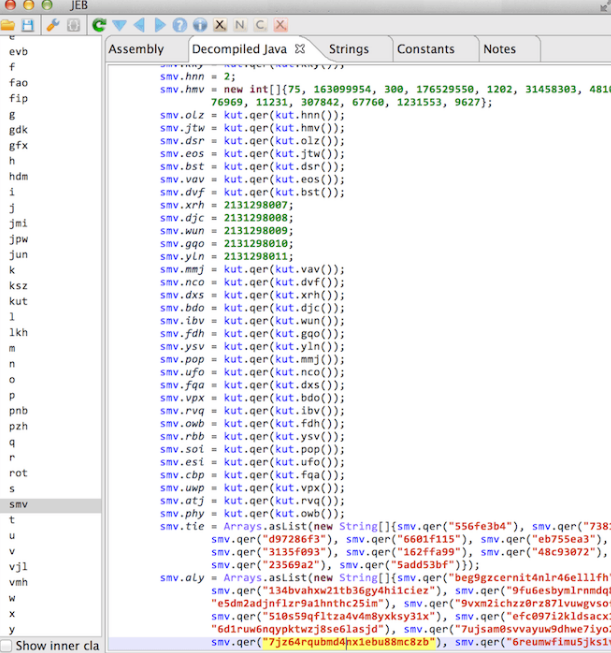This screenshot has width=611, height=653.
Task: Click the smv.hnn field in code
Action: coord(182,77)
